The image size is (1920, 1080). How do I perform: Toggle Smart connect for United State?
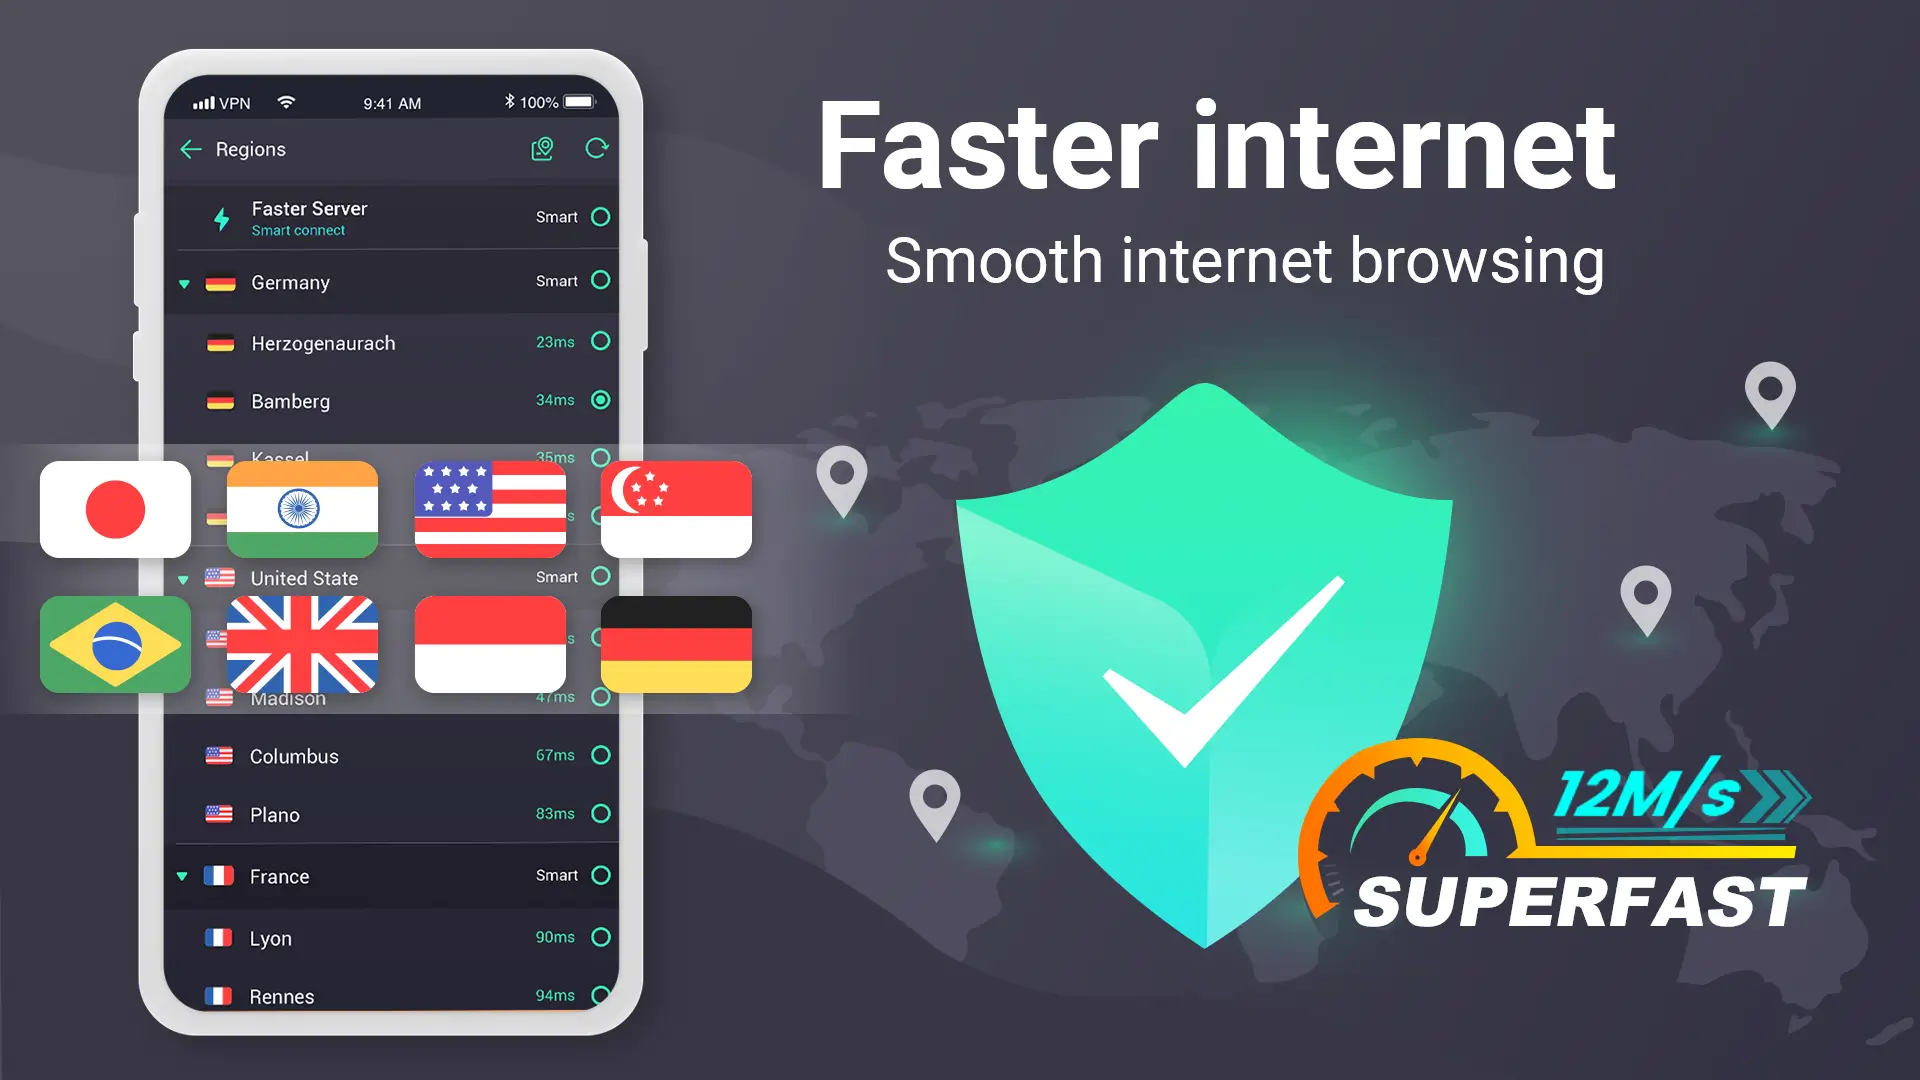(x=600, y=576)
